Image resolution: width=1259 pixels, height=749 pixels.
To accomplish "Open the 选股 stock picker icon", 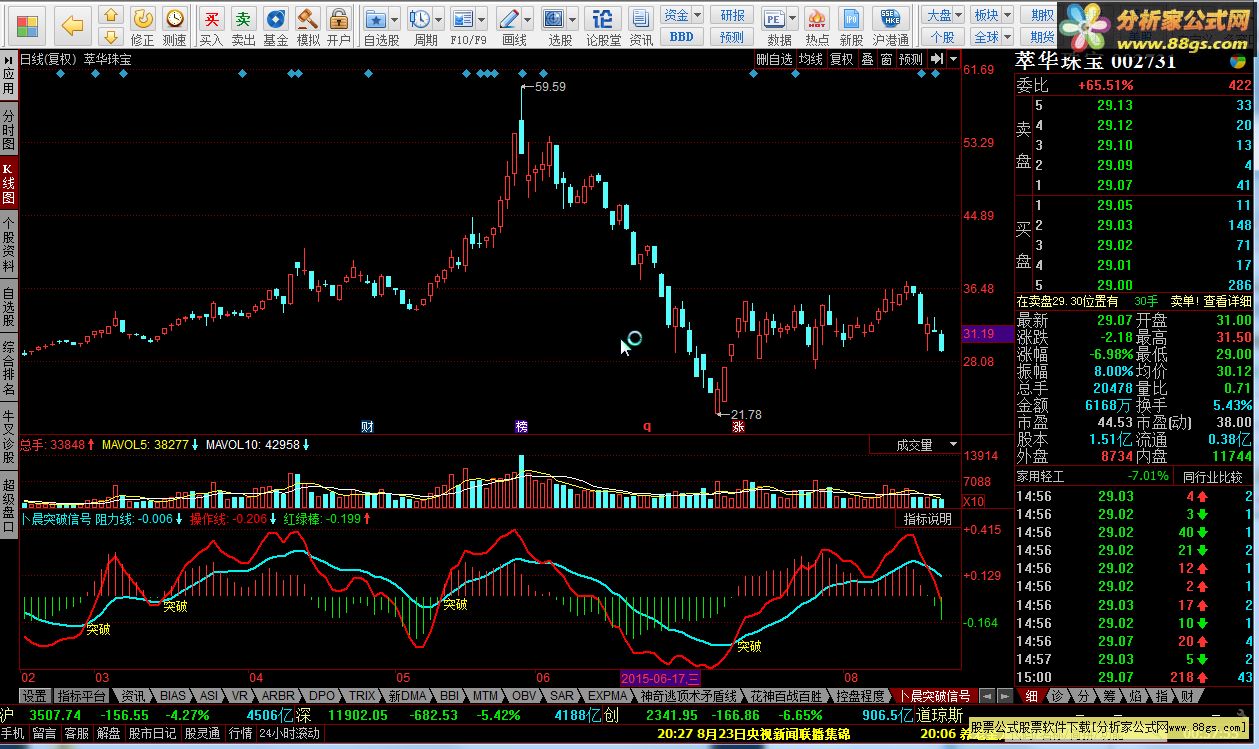I will [x=555, y=19].
